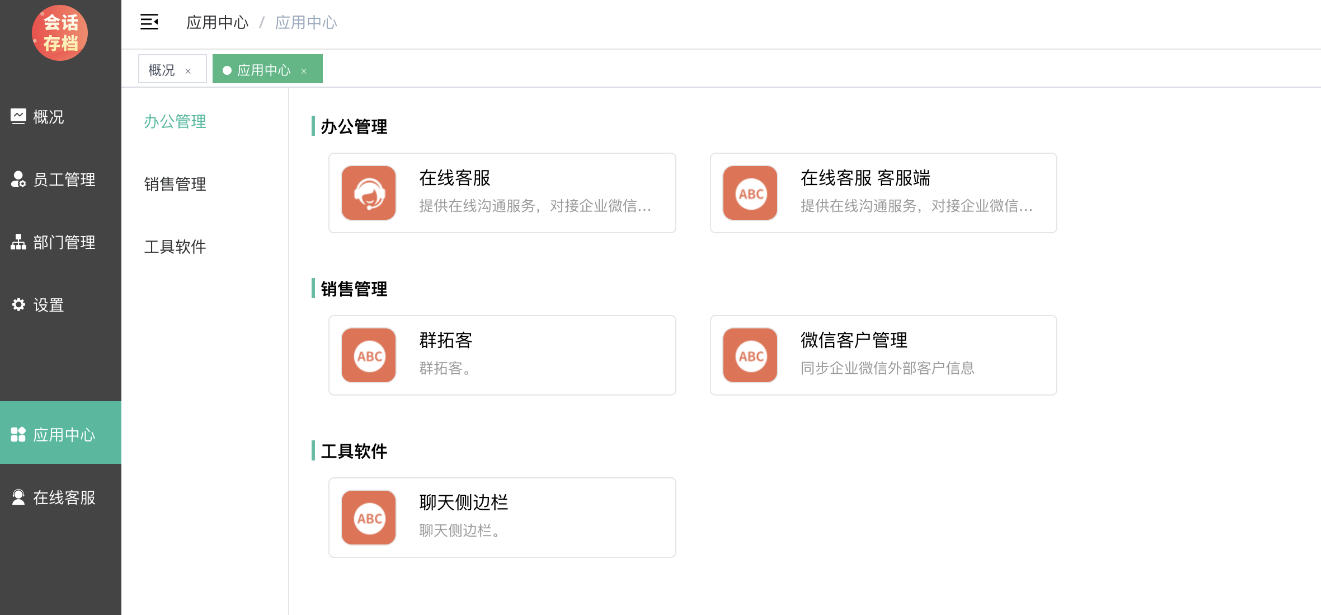Go to 部门管理 in the sidebar
1321x615 pixels.
pyautogui.click(x=64, y=243)
